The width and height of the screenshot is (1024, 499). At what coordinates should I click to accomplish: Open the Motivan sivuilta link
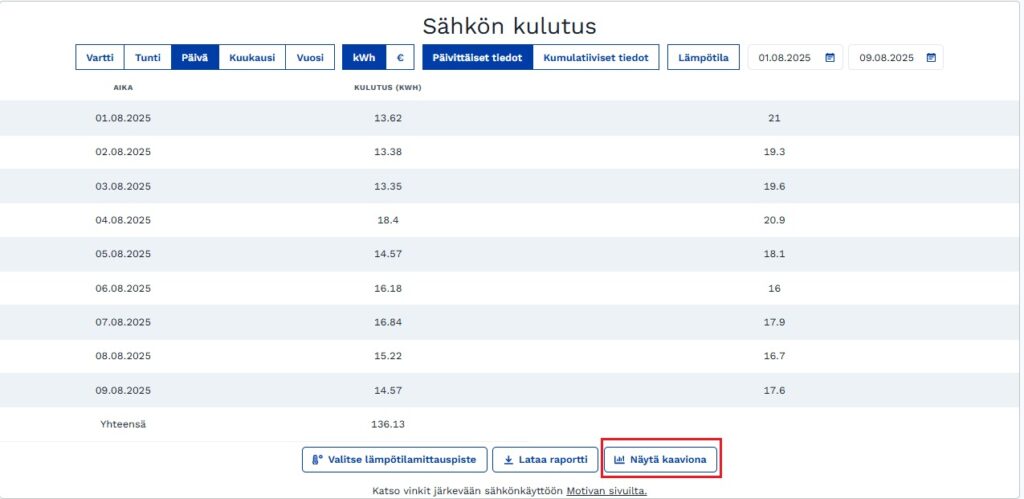pyautogui.click(x=606, y=491)
